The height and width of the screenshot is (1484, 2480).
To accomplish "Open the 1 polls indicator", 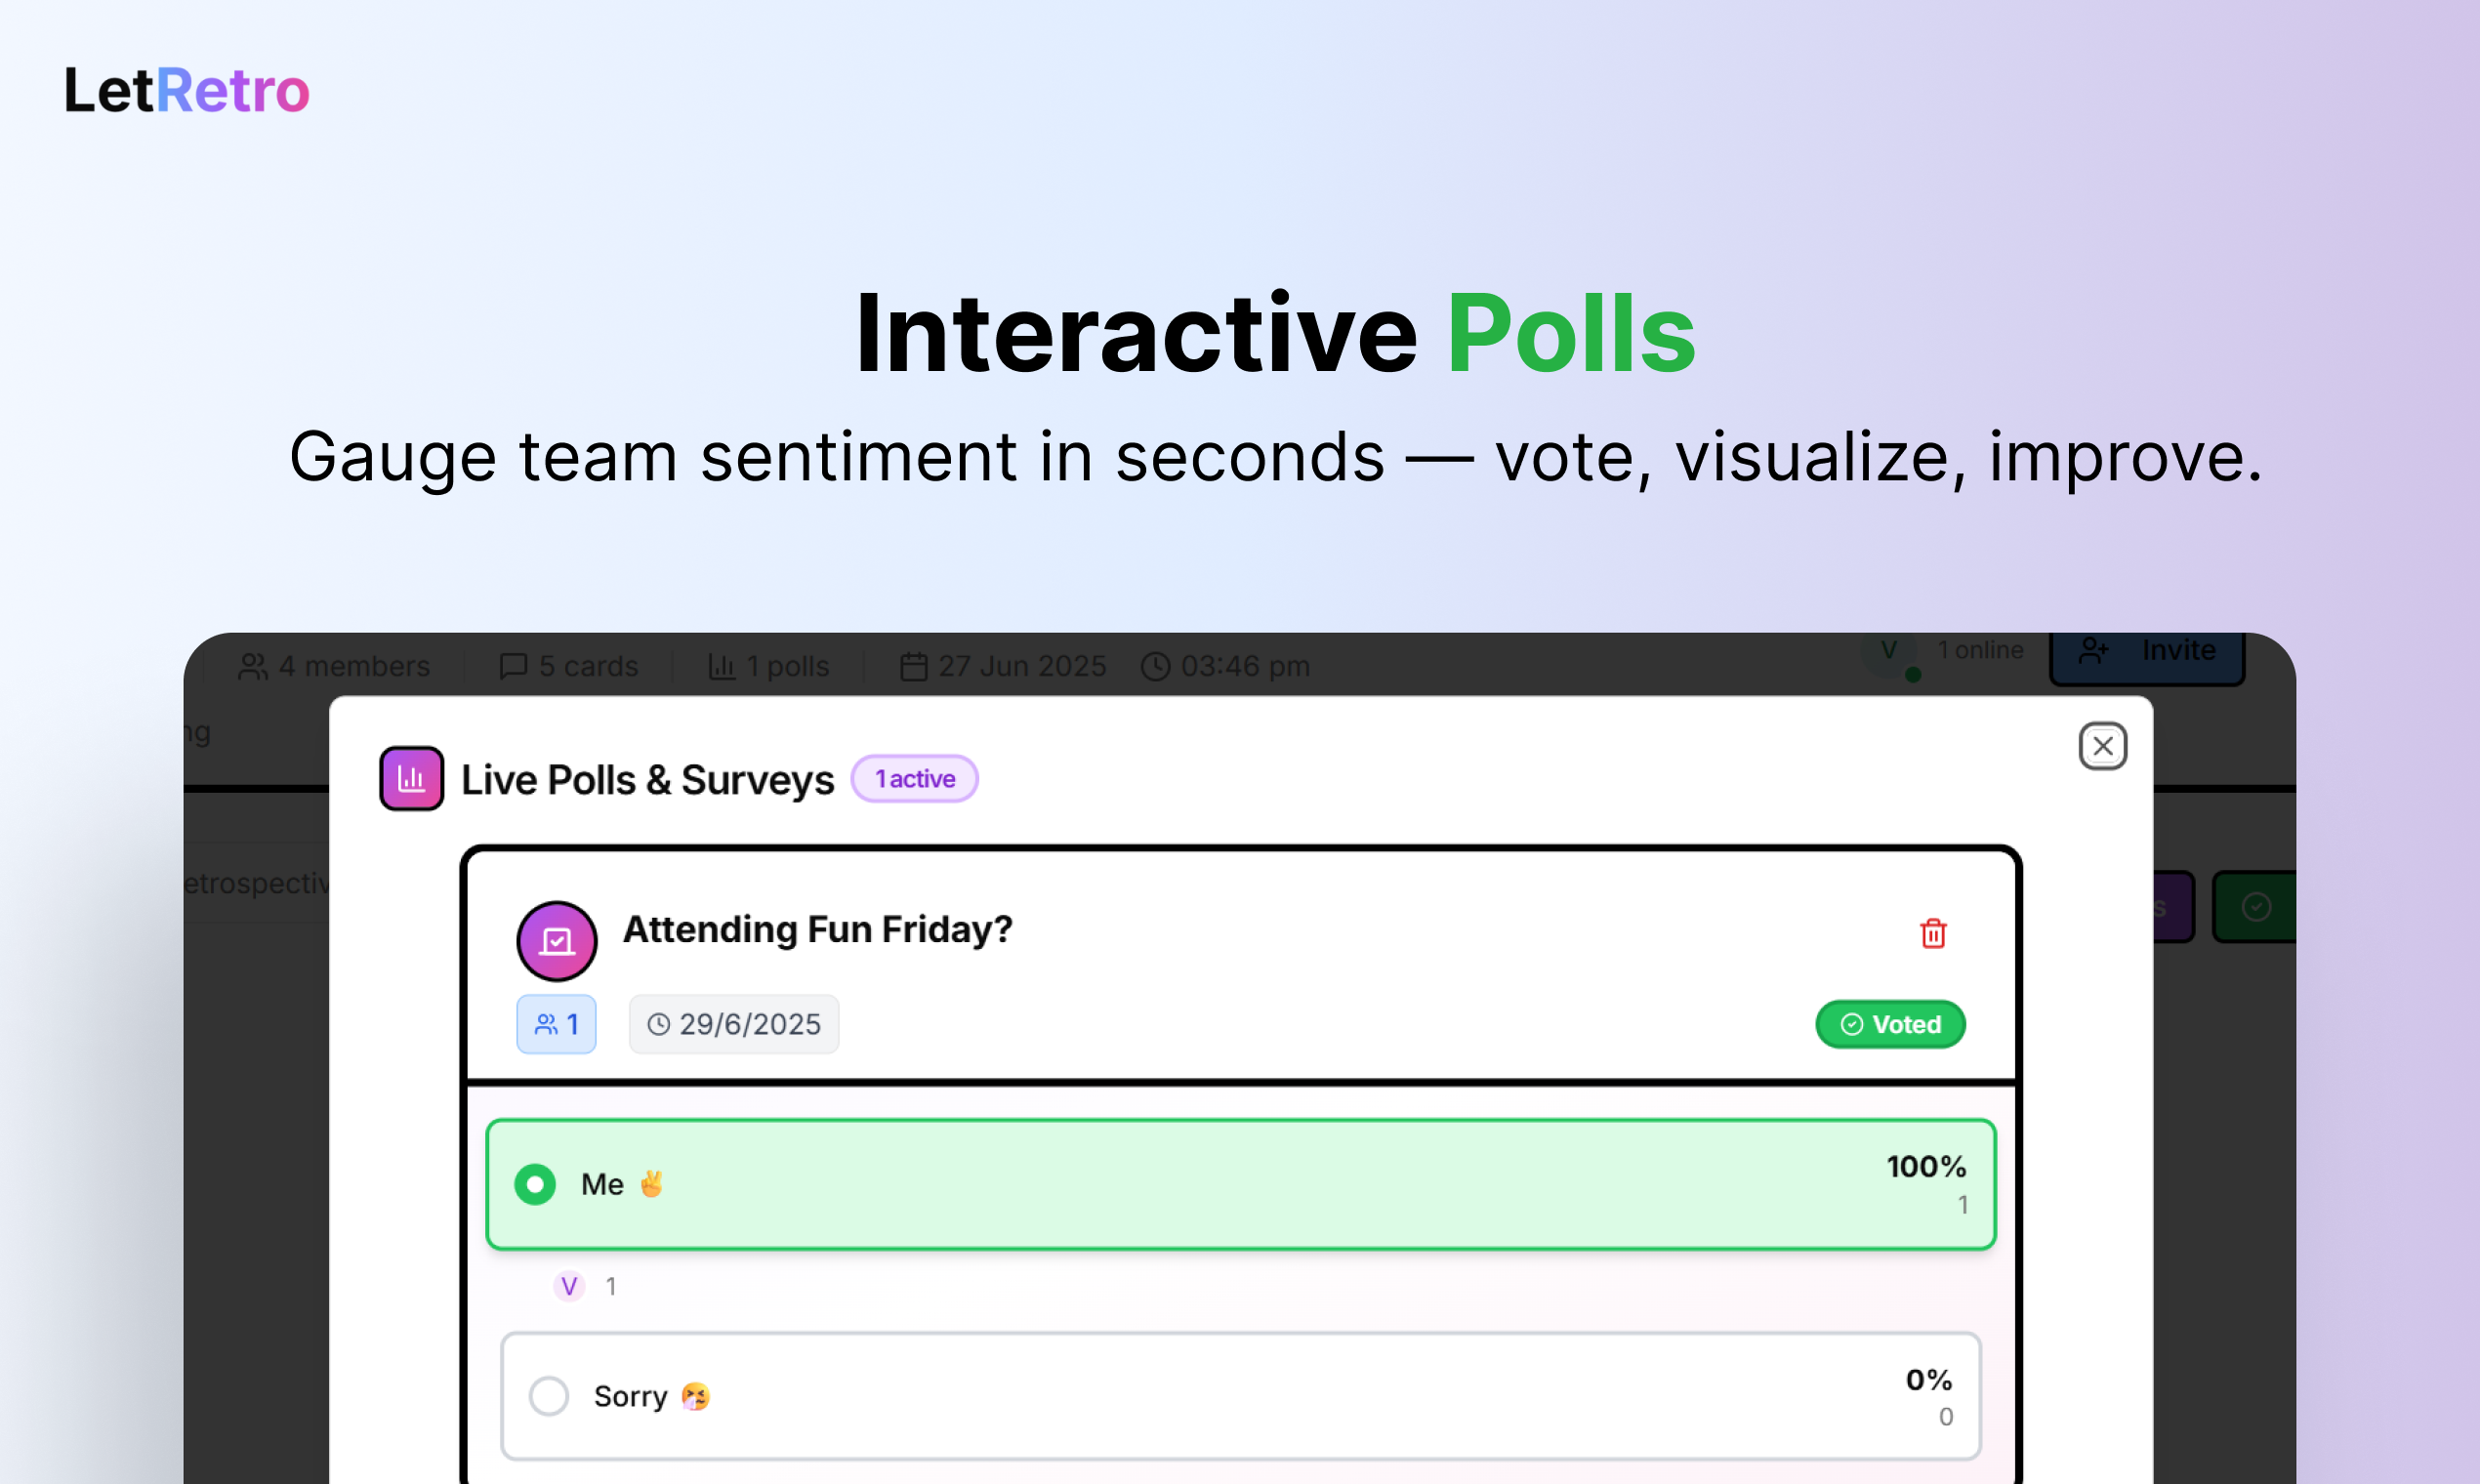I will pyautogui.click(x=769, y=666).
